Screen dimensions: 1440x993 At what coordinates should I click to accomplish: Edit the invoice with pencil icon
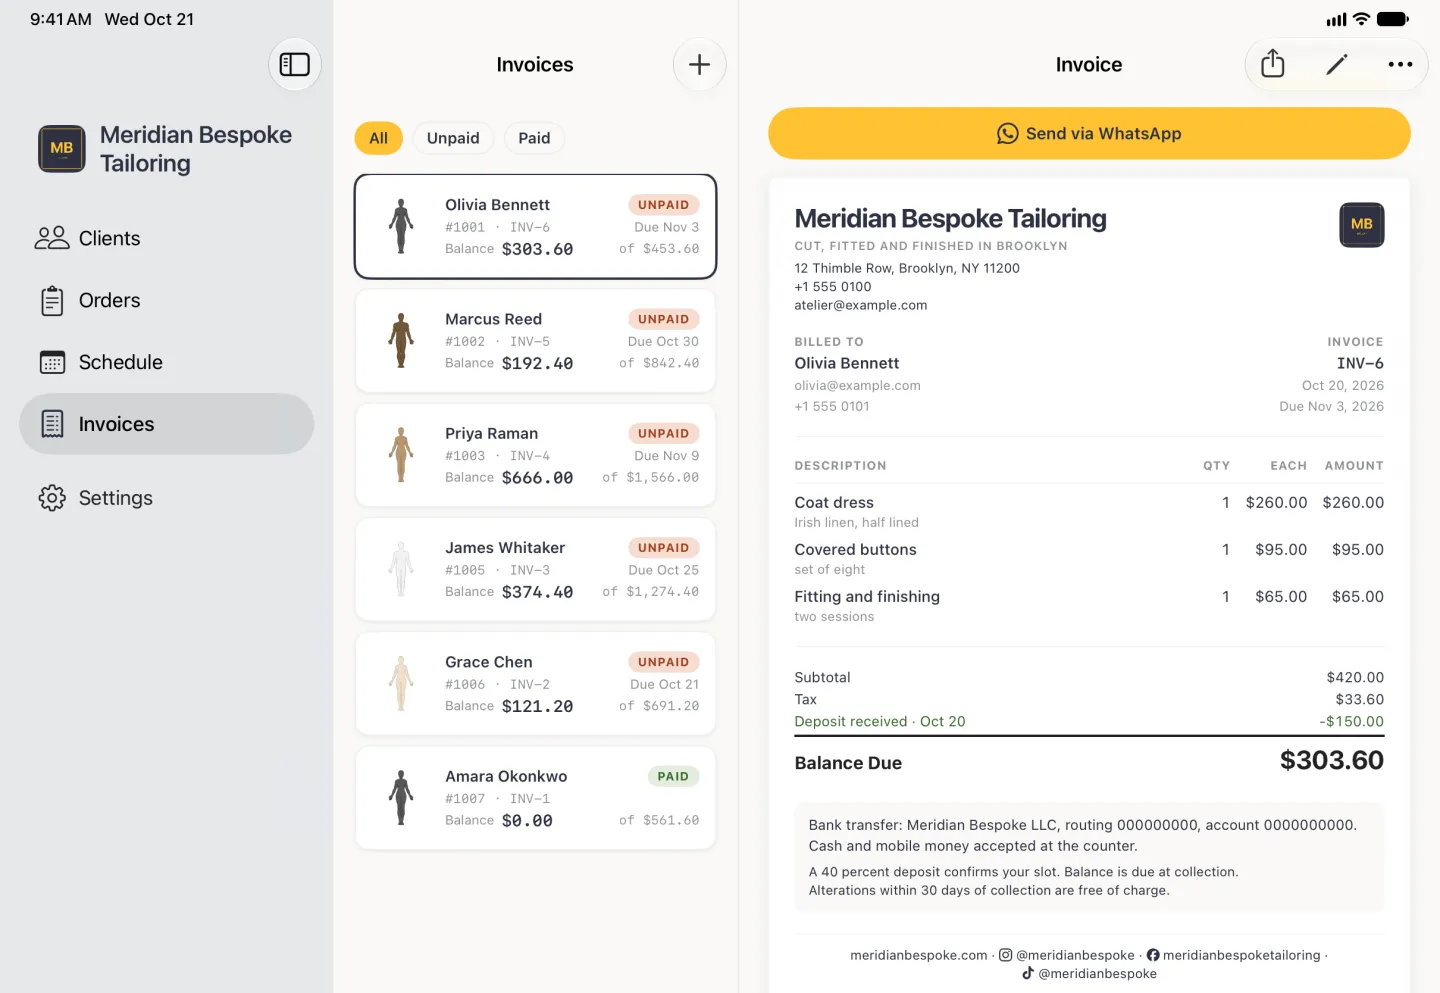[1337, 64]
